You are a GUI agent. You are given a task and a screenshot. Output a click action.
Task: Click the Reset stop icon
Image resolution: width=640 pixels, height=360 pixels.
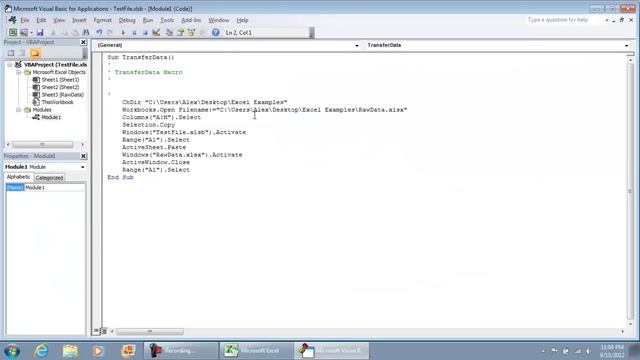point(145,32)
